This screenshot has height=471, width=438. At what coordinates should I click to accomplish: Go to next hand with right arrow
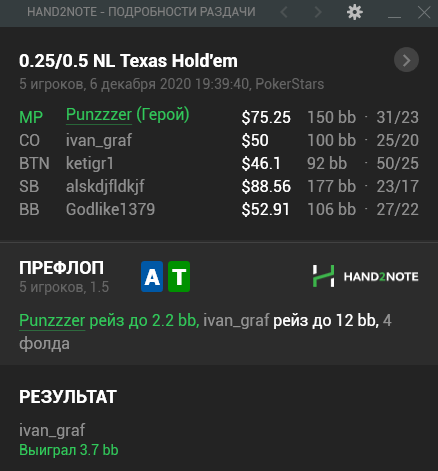[x=318, y=12]
